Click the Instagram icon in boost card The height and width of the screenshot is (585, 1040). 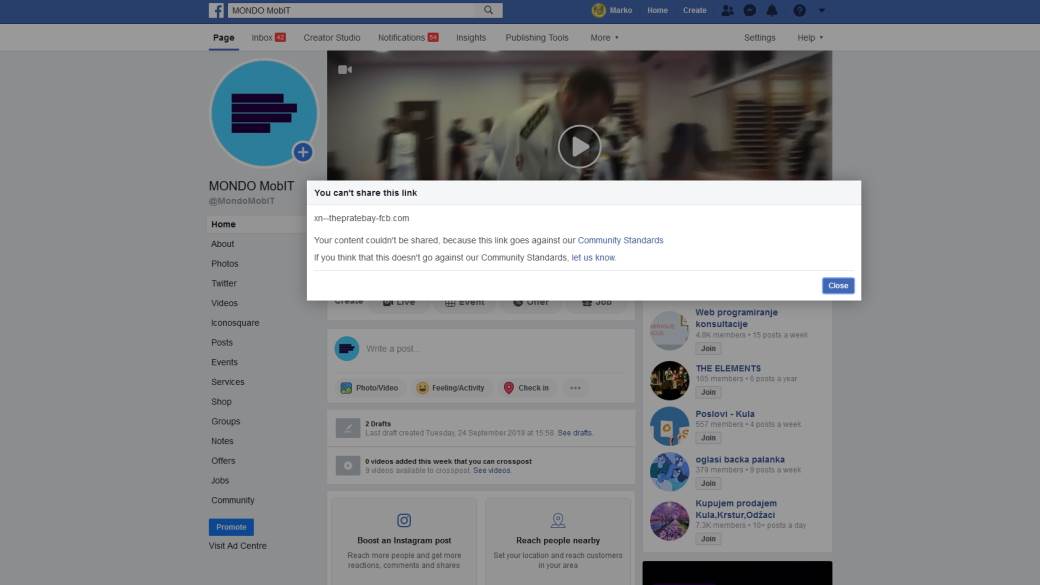click(x=405, y=520)
